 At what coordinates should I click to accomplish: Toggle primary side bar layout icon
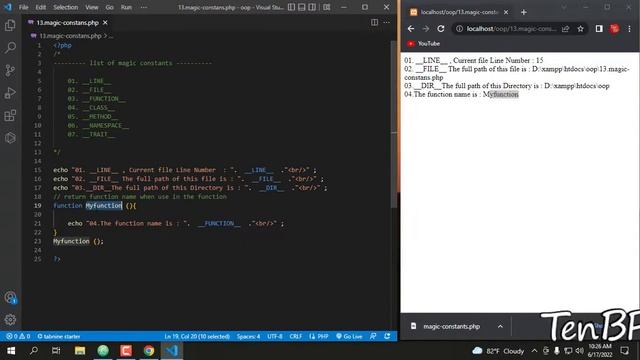pos(291,7)
